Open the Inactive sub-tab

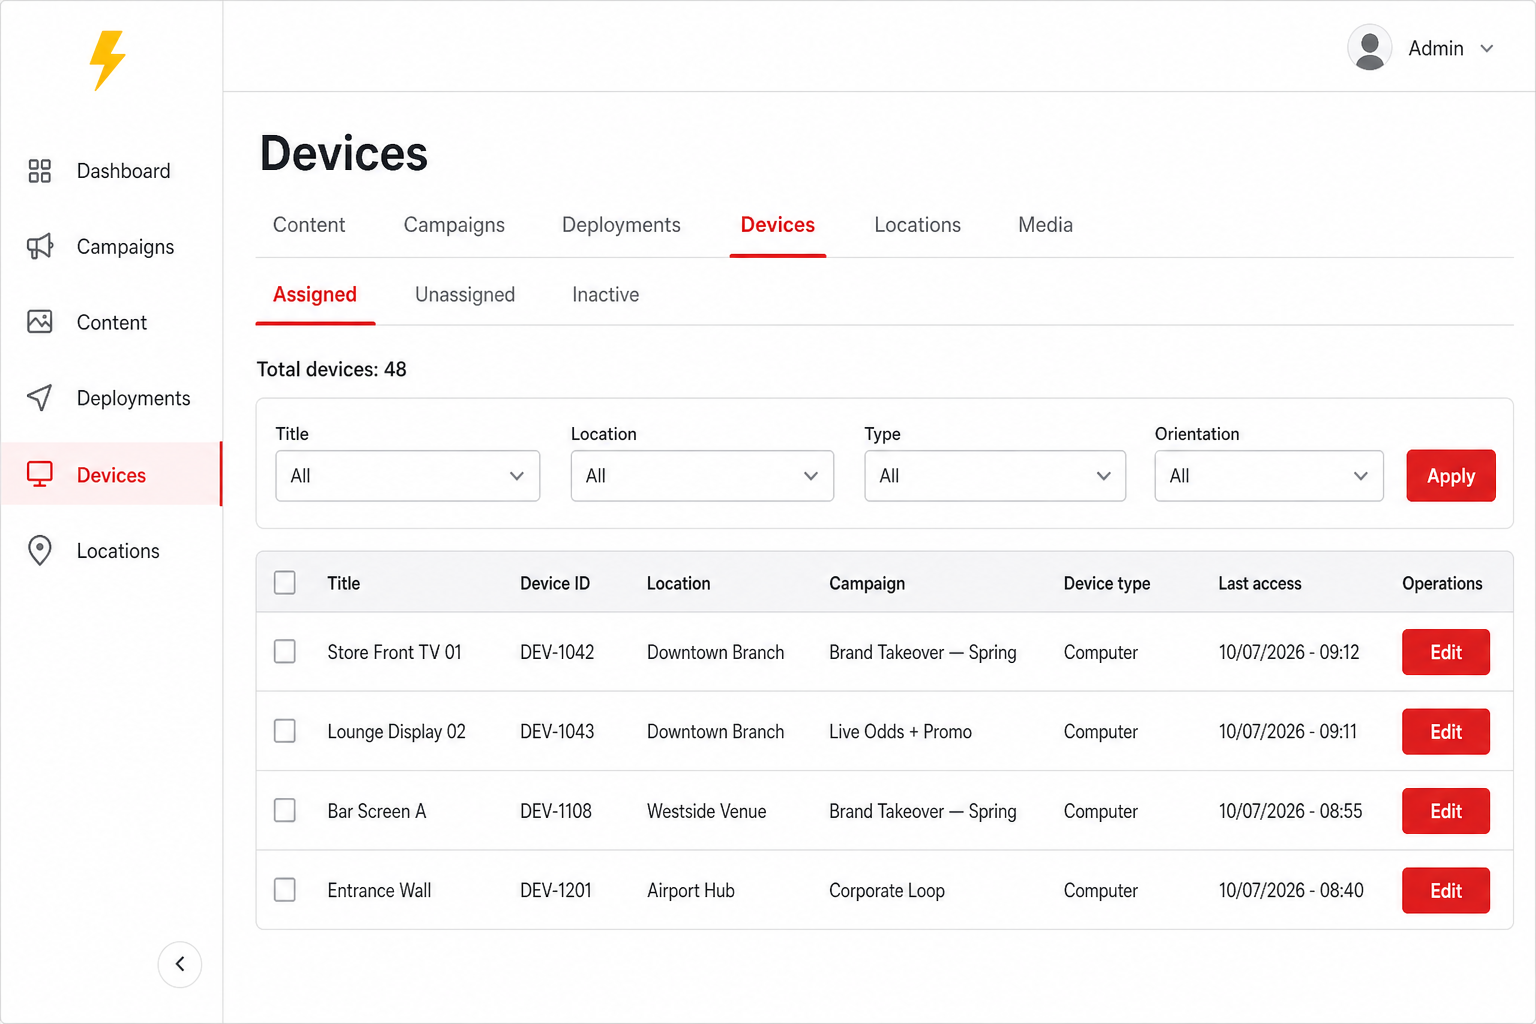point(605,295)
